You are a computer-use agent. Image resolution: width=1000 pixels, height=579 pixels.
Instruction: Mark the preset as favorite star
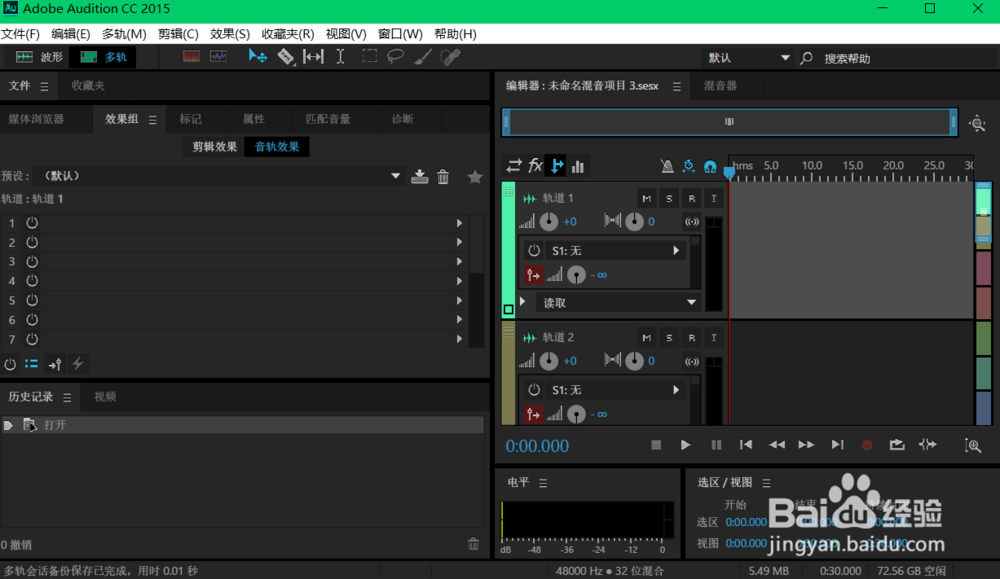474,177
